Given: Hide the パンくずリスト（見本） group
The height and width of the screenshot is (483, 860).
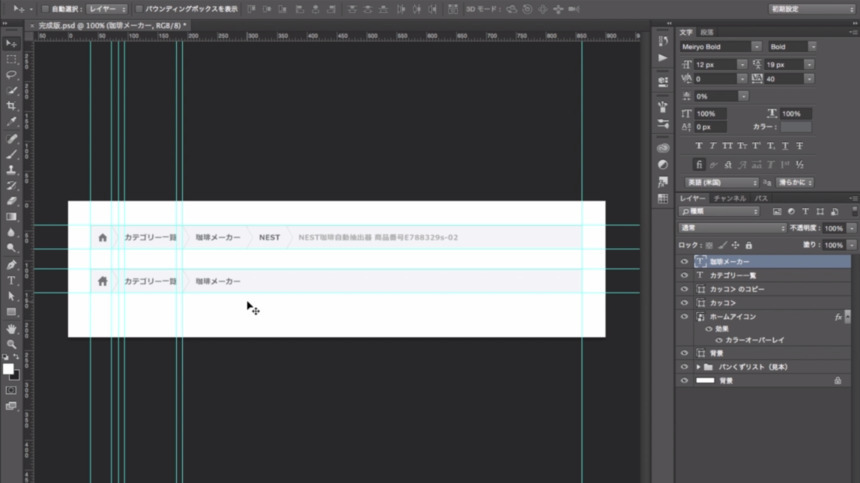Looking at the screenshot, I should pyautogui.click(x=684, y=367).
